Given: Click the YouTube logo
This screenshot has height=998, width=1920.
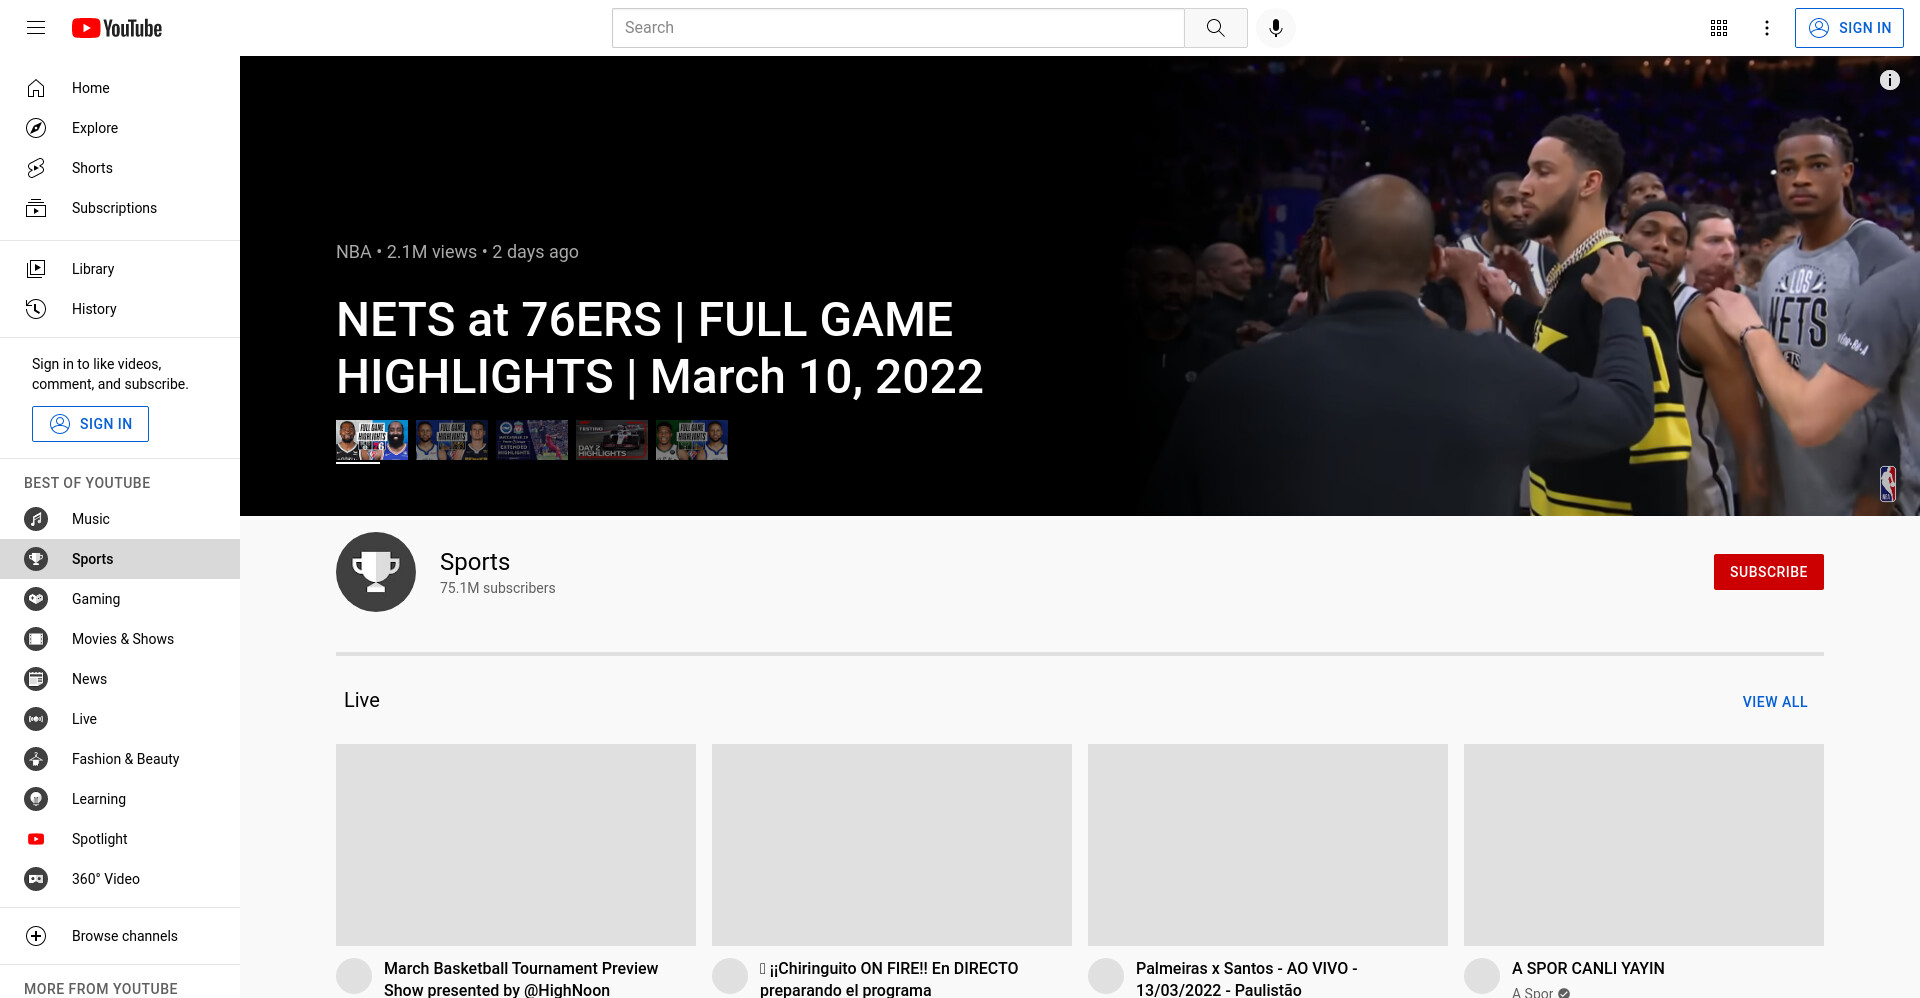Looking at the screenshot, I should tap(117, 28).
